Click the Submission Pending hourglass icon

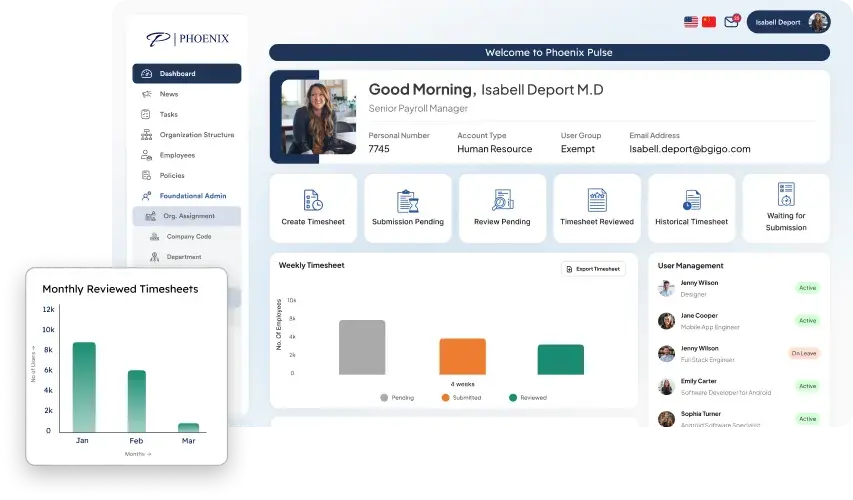coord(408,201)
